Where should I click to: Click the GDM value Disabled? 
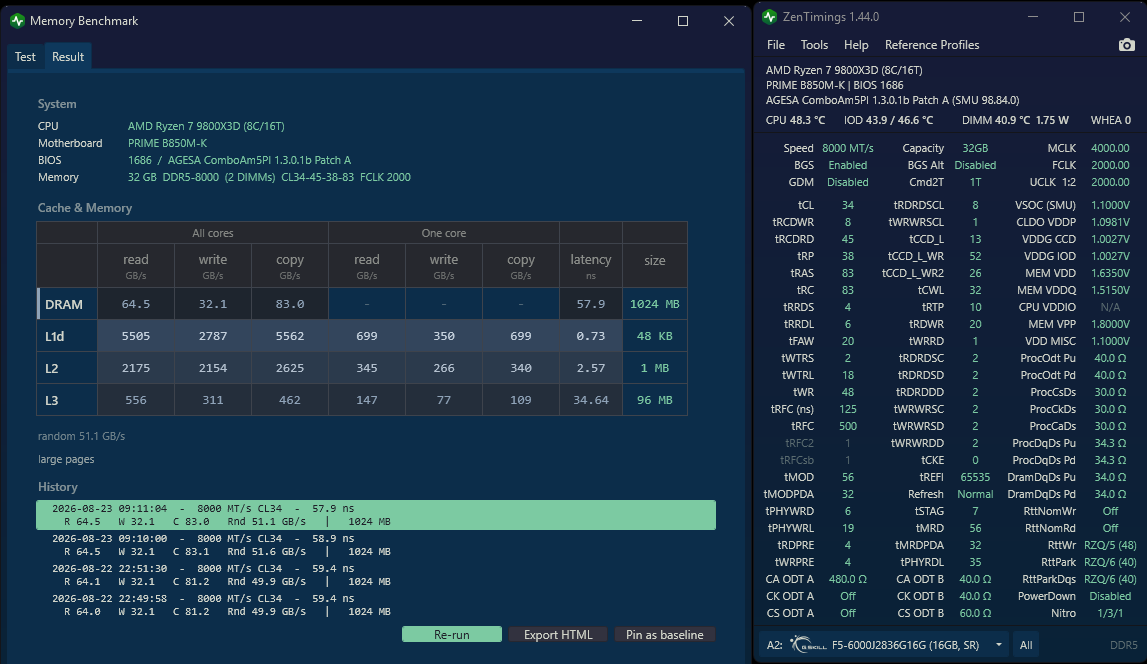[848, 182]
